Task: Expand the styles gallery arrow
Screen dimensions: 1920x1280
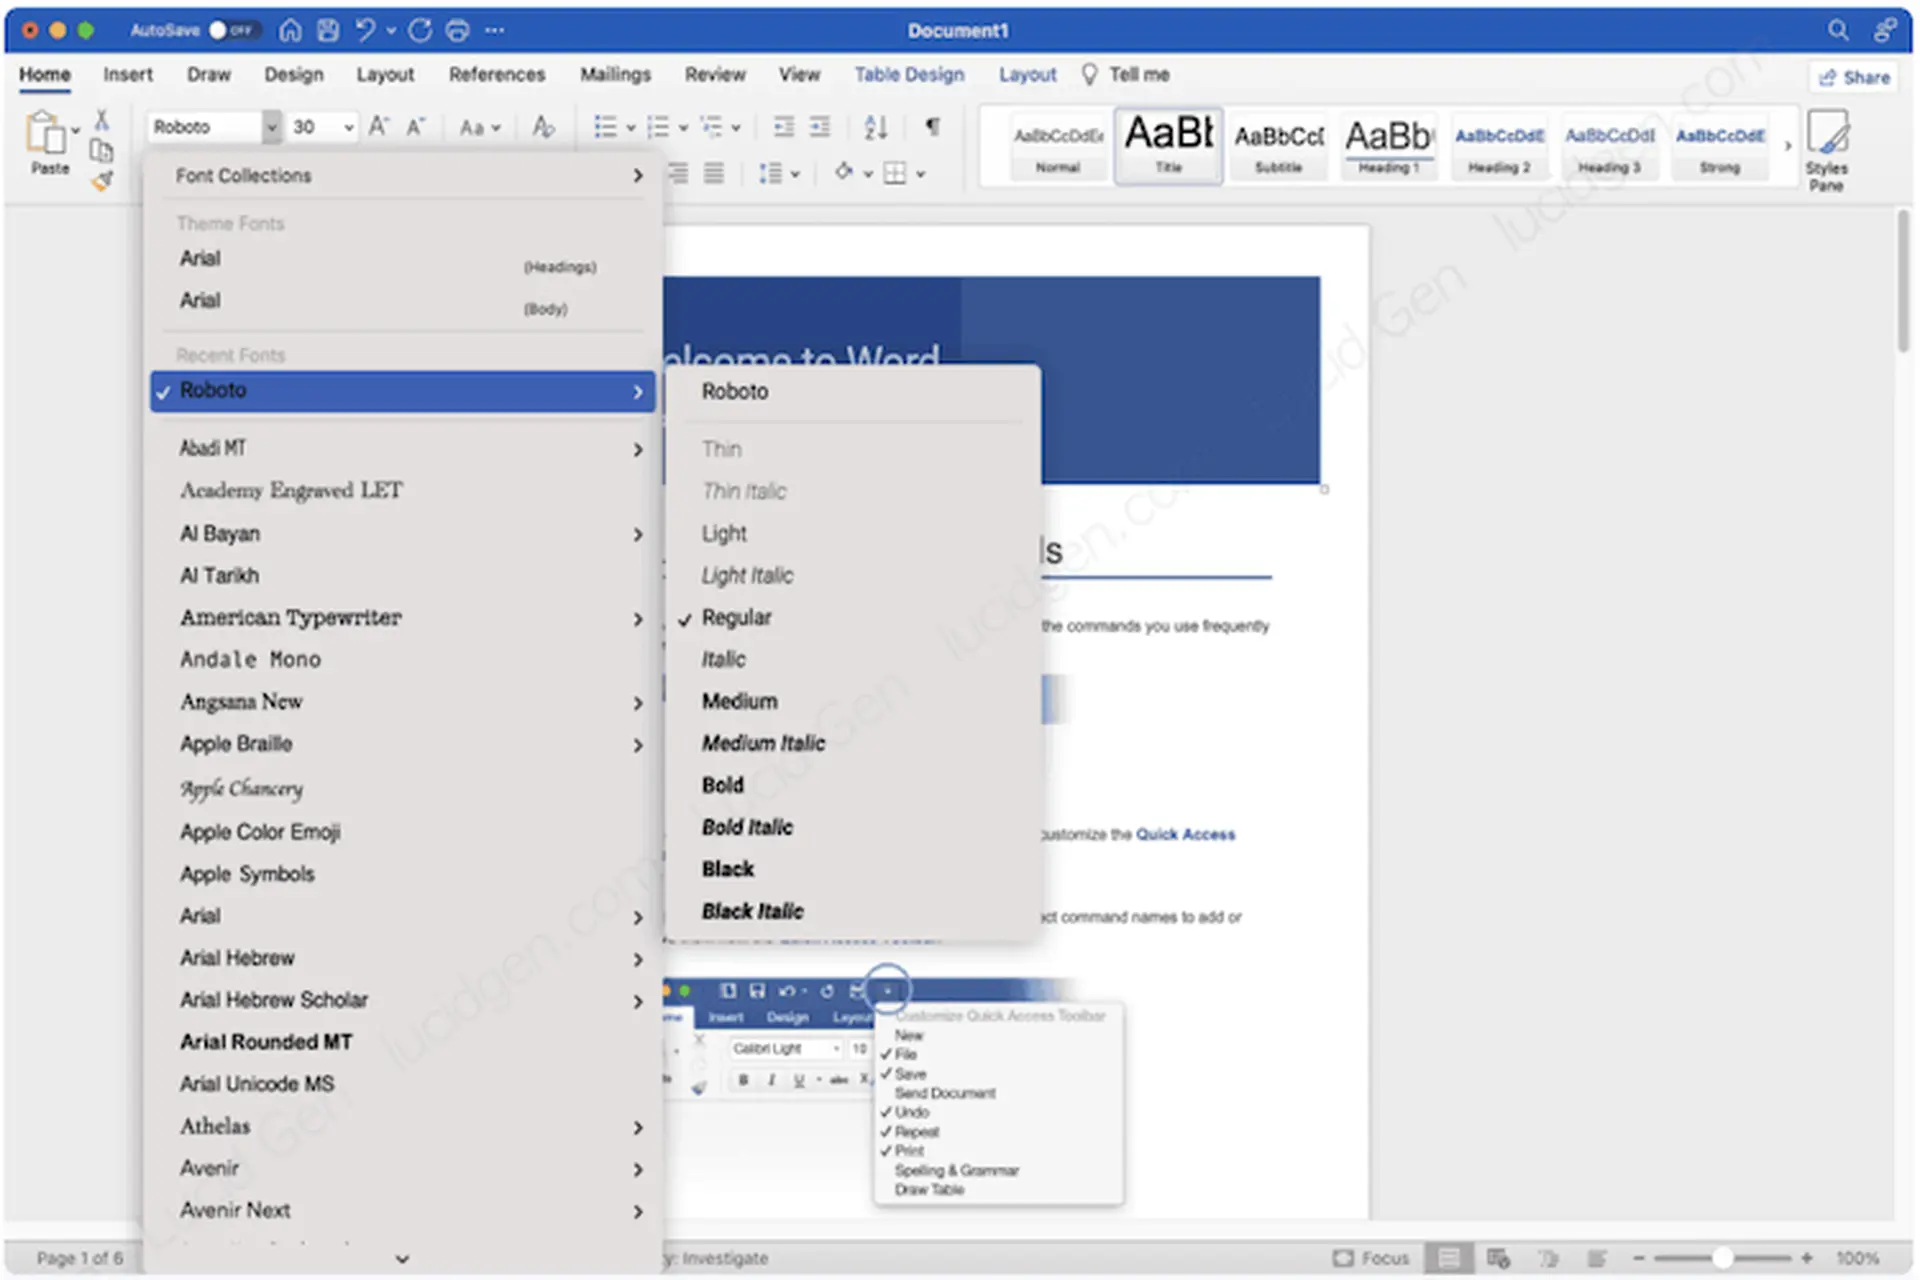Action: (1788, 146)
